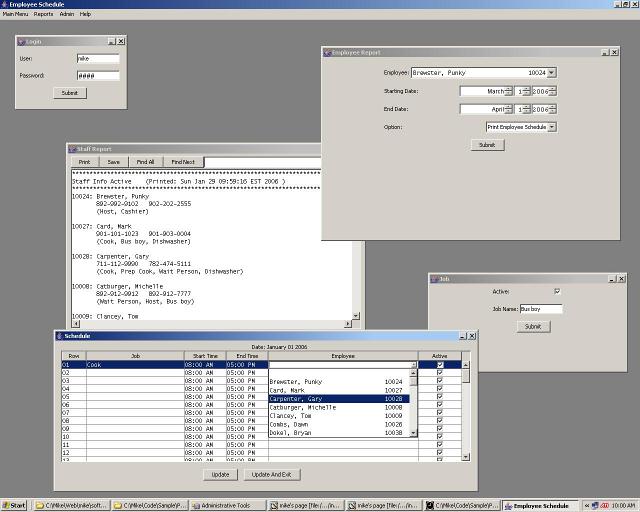Screen dimensions: 640x512
Task: Toggle Active checkbox in schedule row 04
Action: [x=440, y=389]
